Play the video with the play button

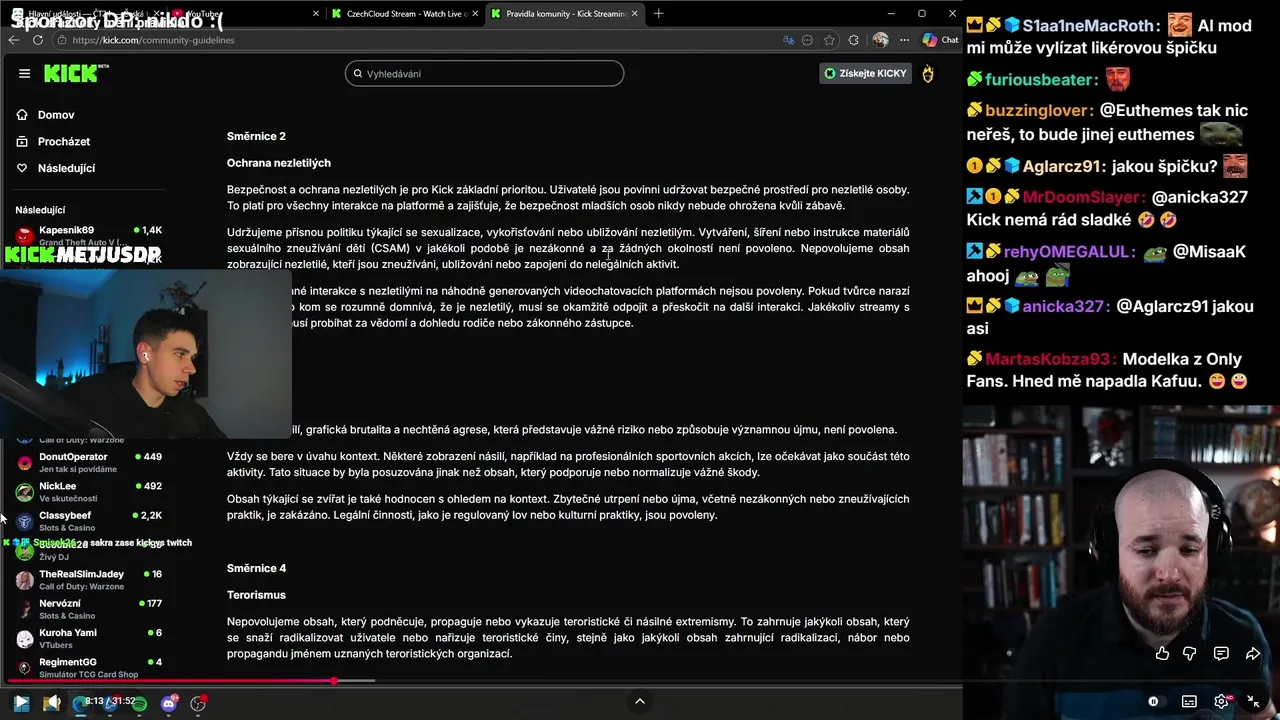coord(21,704)
